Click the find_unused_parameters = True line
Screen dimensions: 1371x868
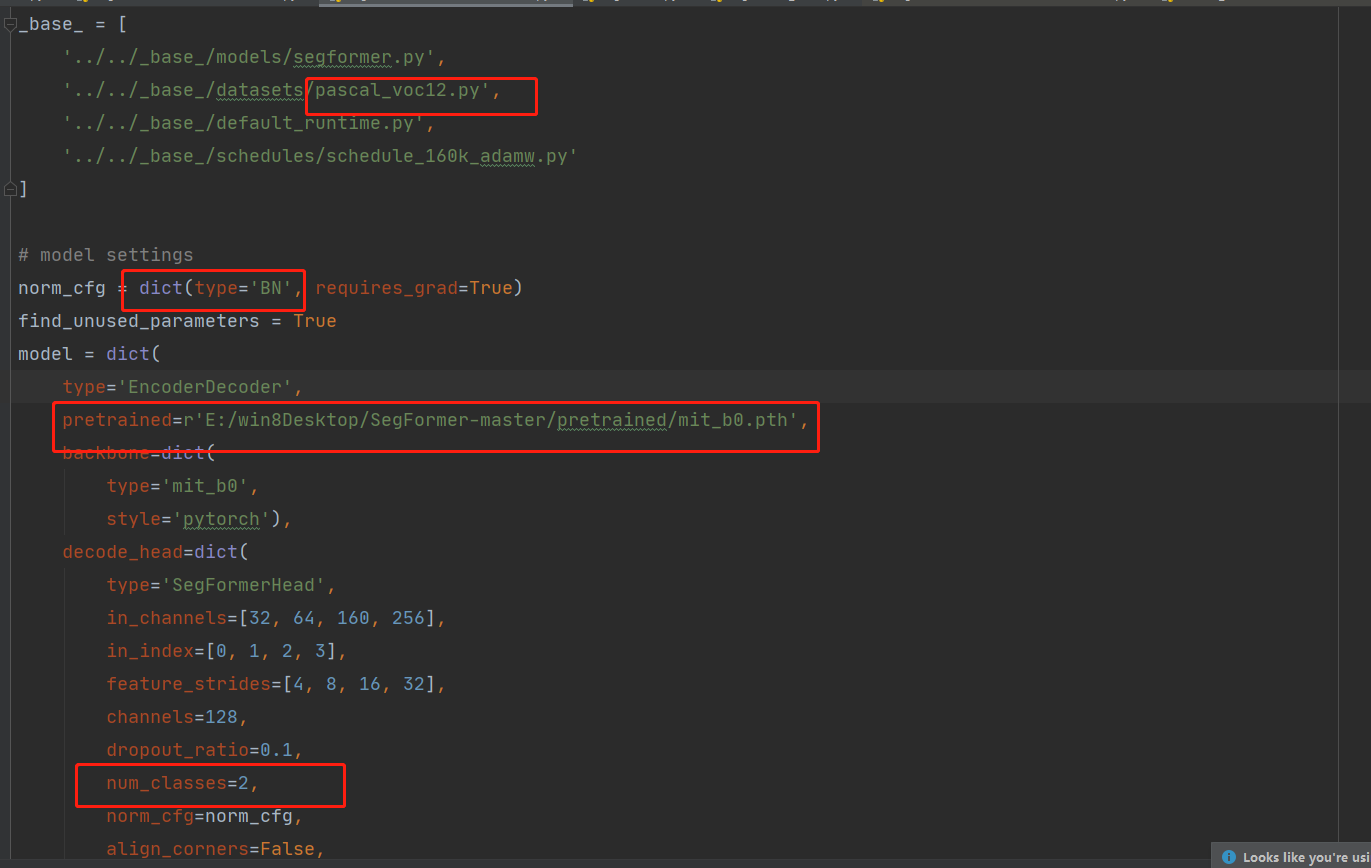click(x=177, y=321)
